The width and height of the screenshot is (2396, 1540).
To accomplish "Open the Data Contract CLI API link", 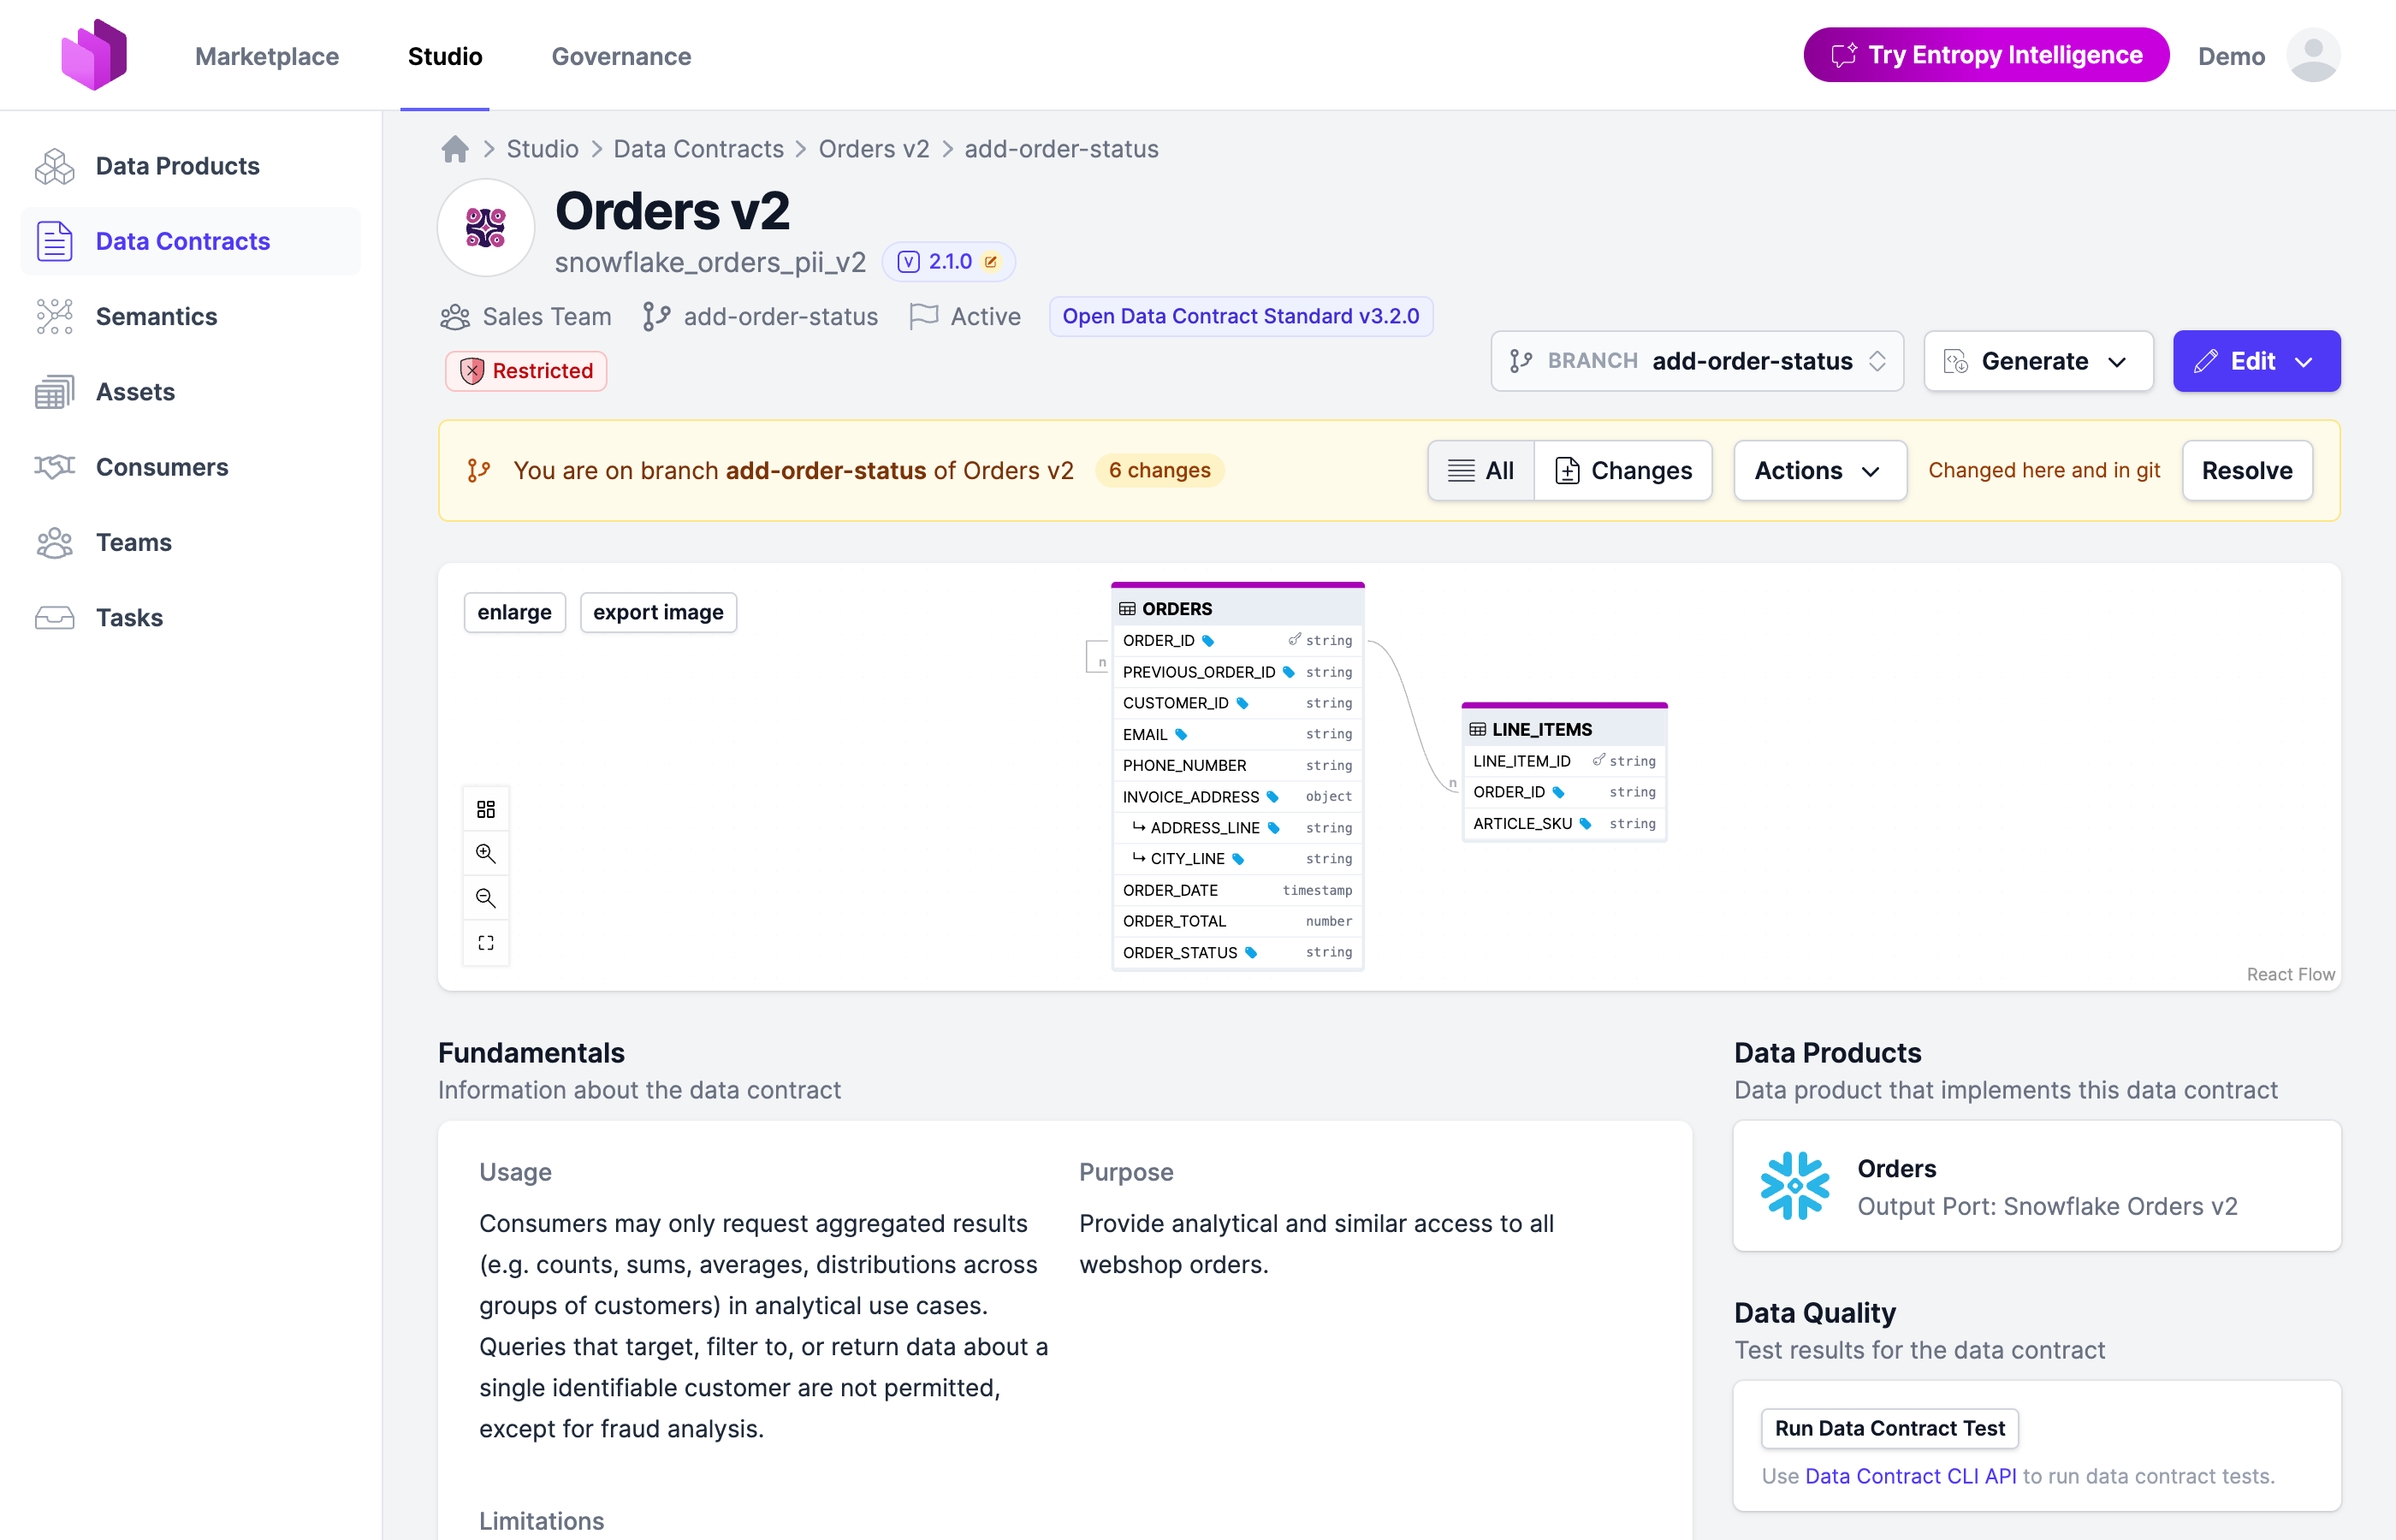I will tap(1911, 1476).
